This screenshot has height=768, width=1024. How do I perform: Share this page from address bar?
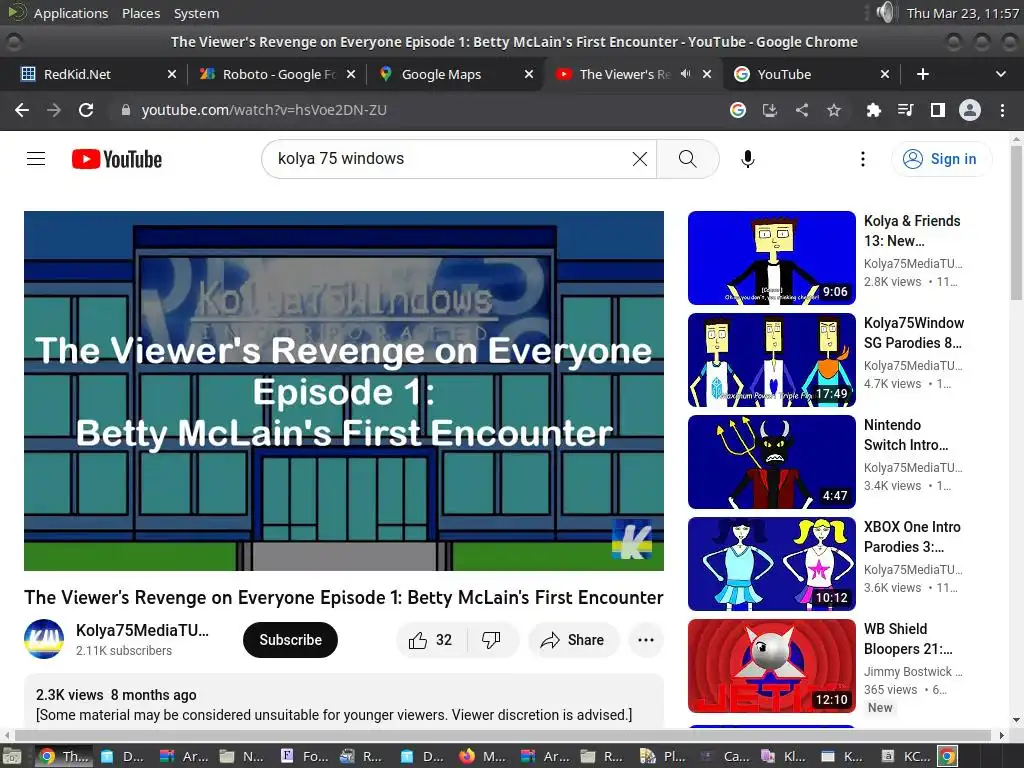(802, 110)
